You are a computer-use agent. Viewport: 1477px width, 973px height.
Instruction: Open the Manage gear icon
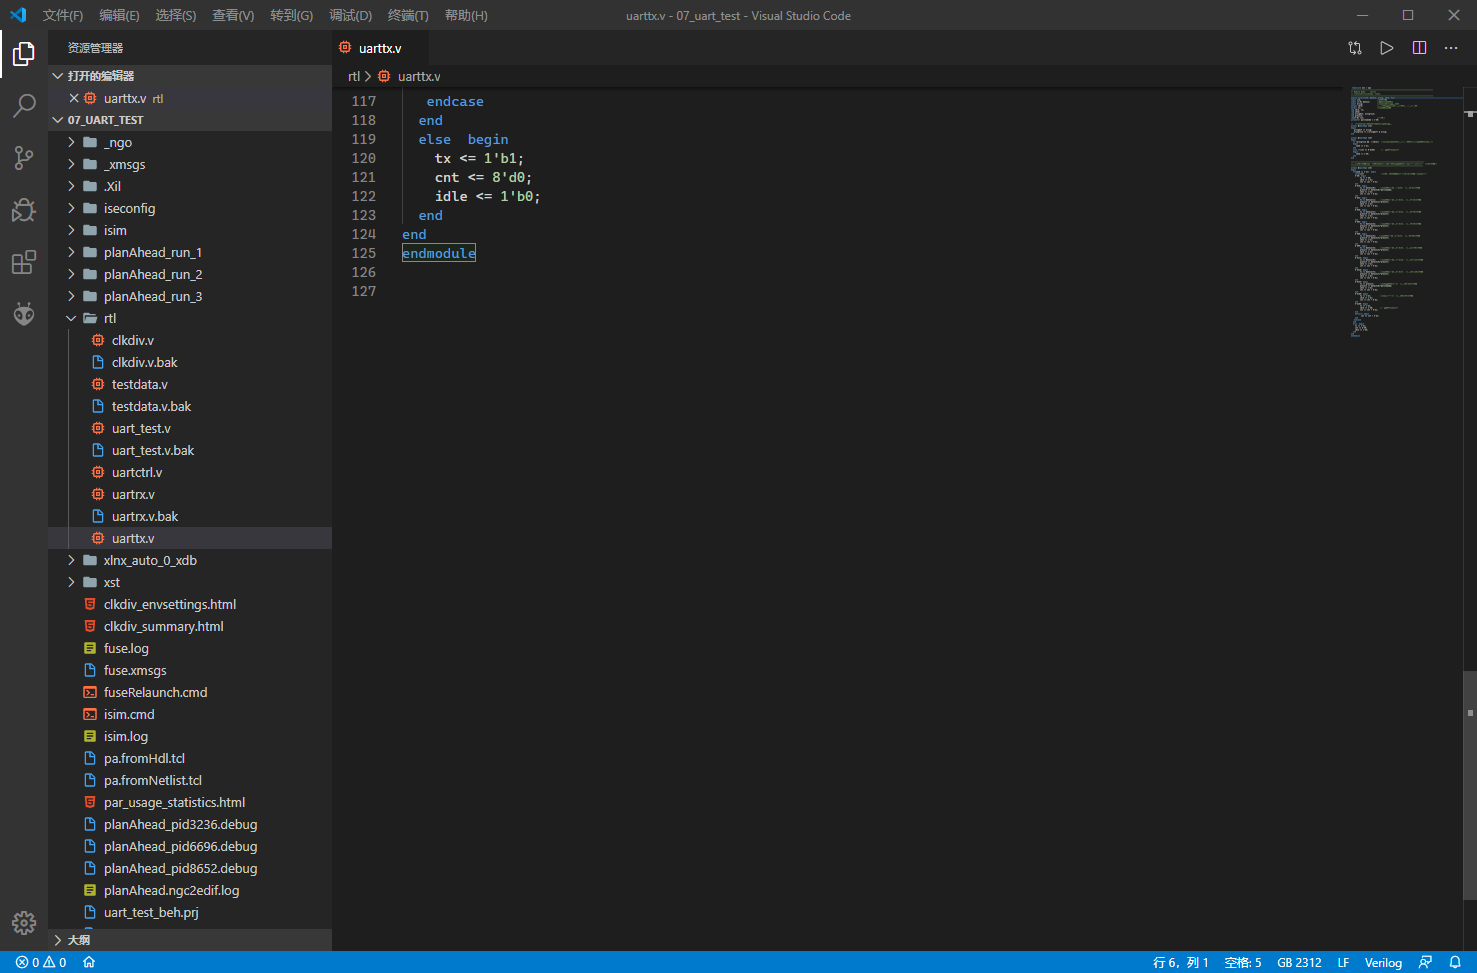pyautogui.click(x=24, y=923)
